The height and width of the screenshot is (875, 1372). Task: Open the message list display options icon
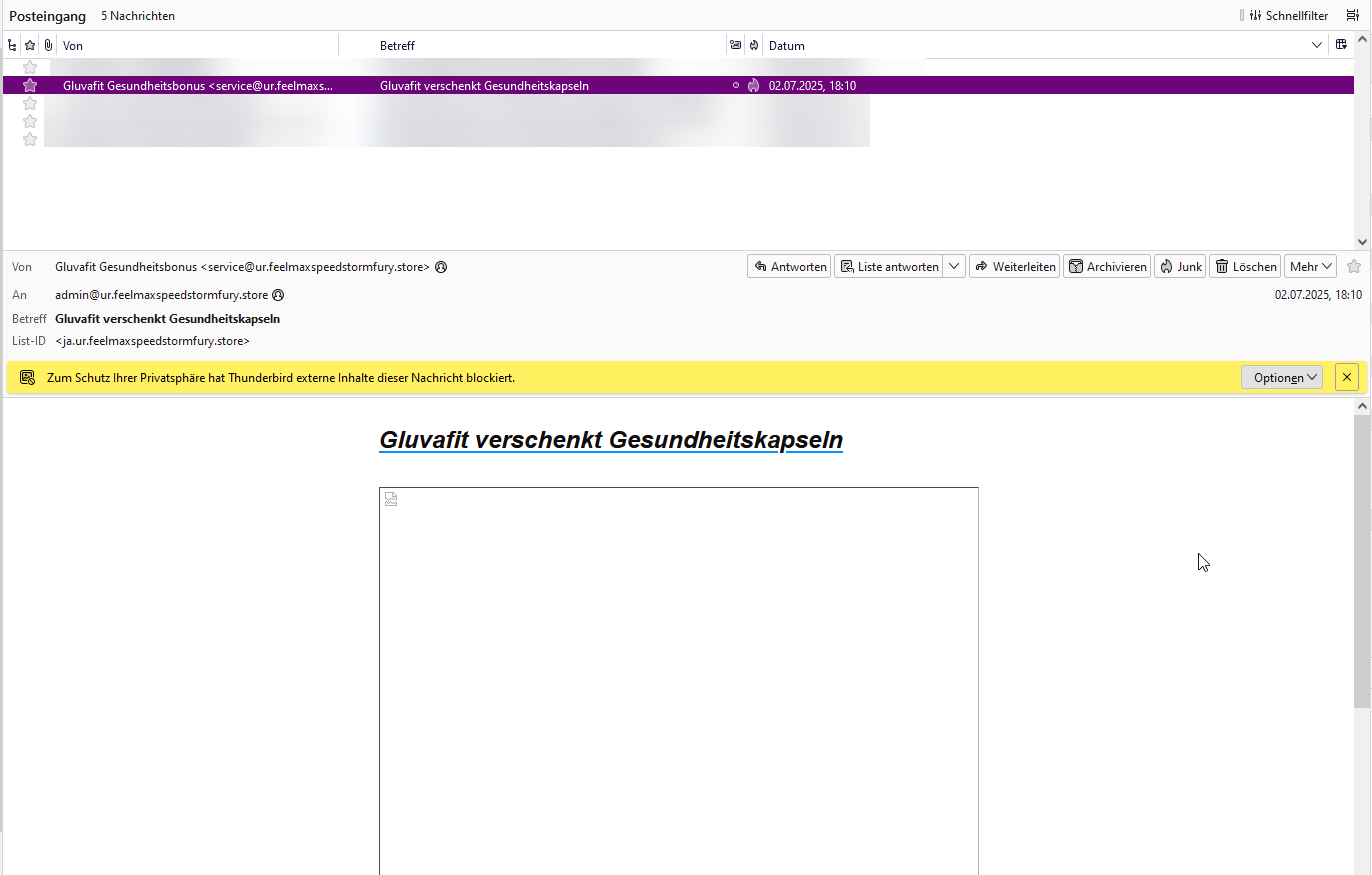(1352, 15)
